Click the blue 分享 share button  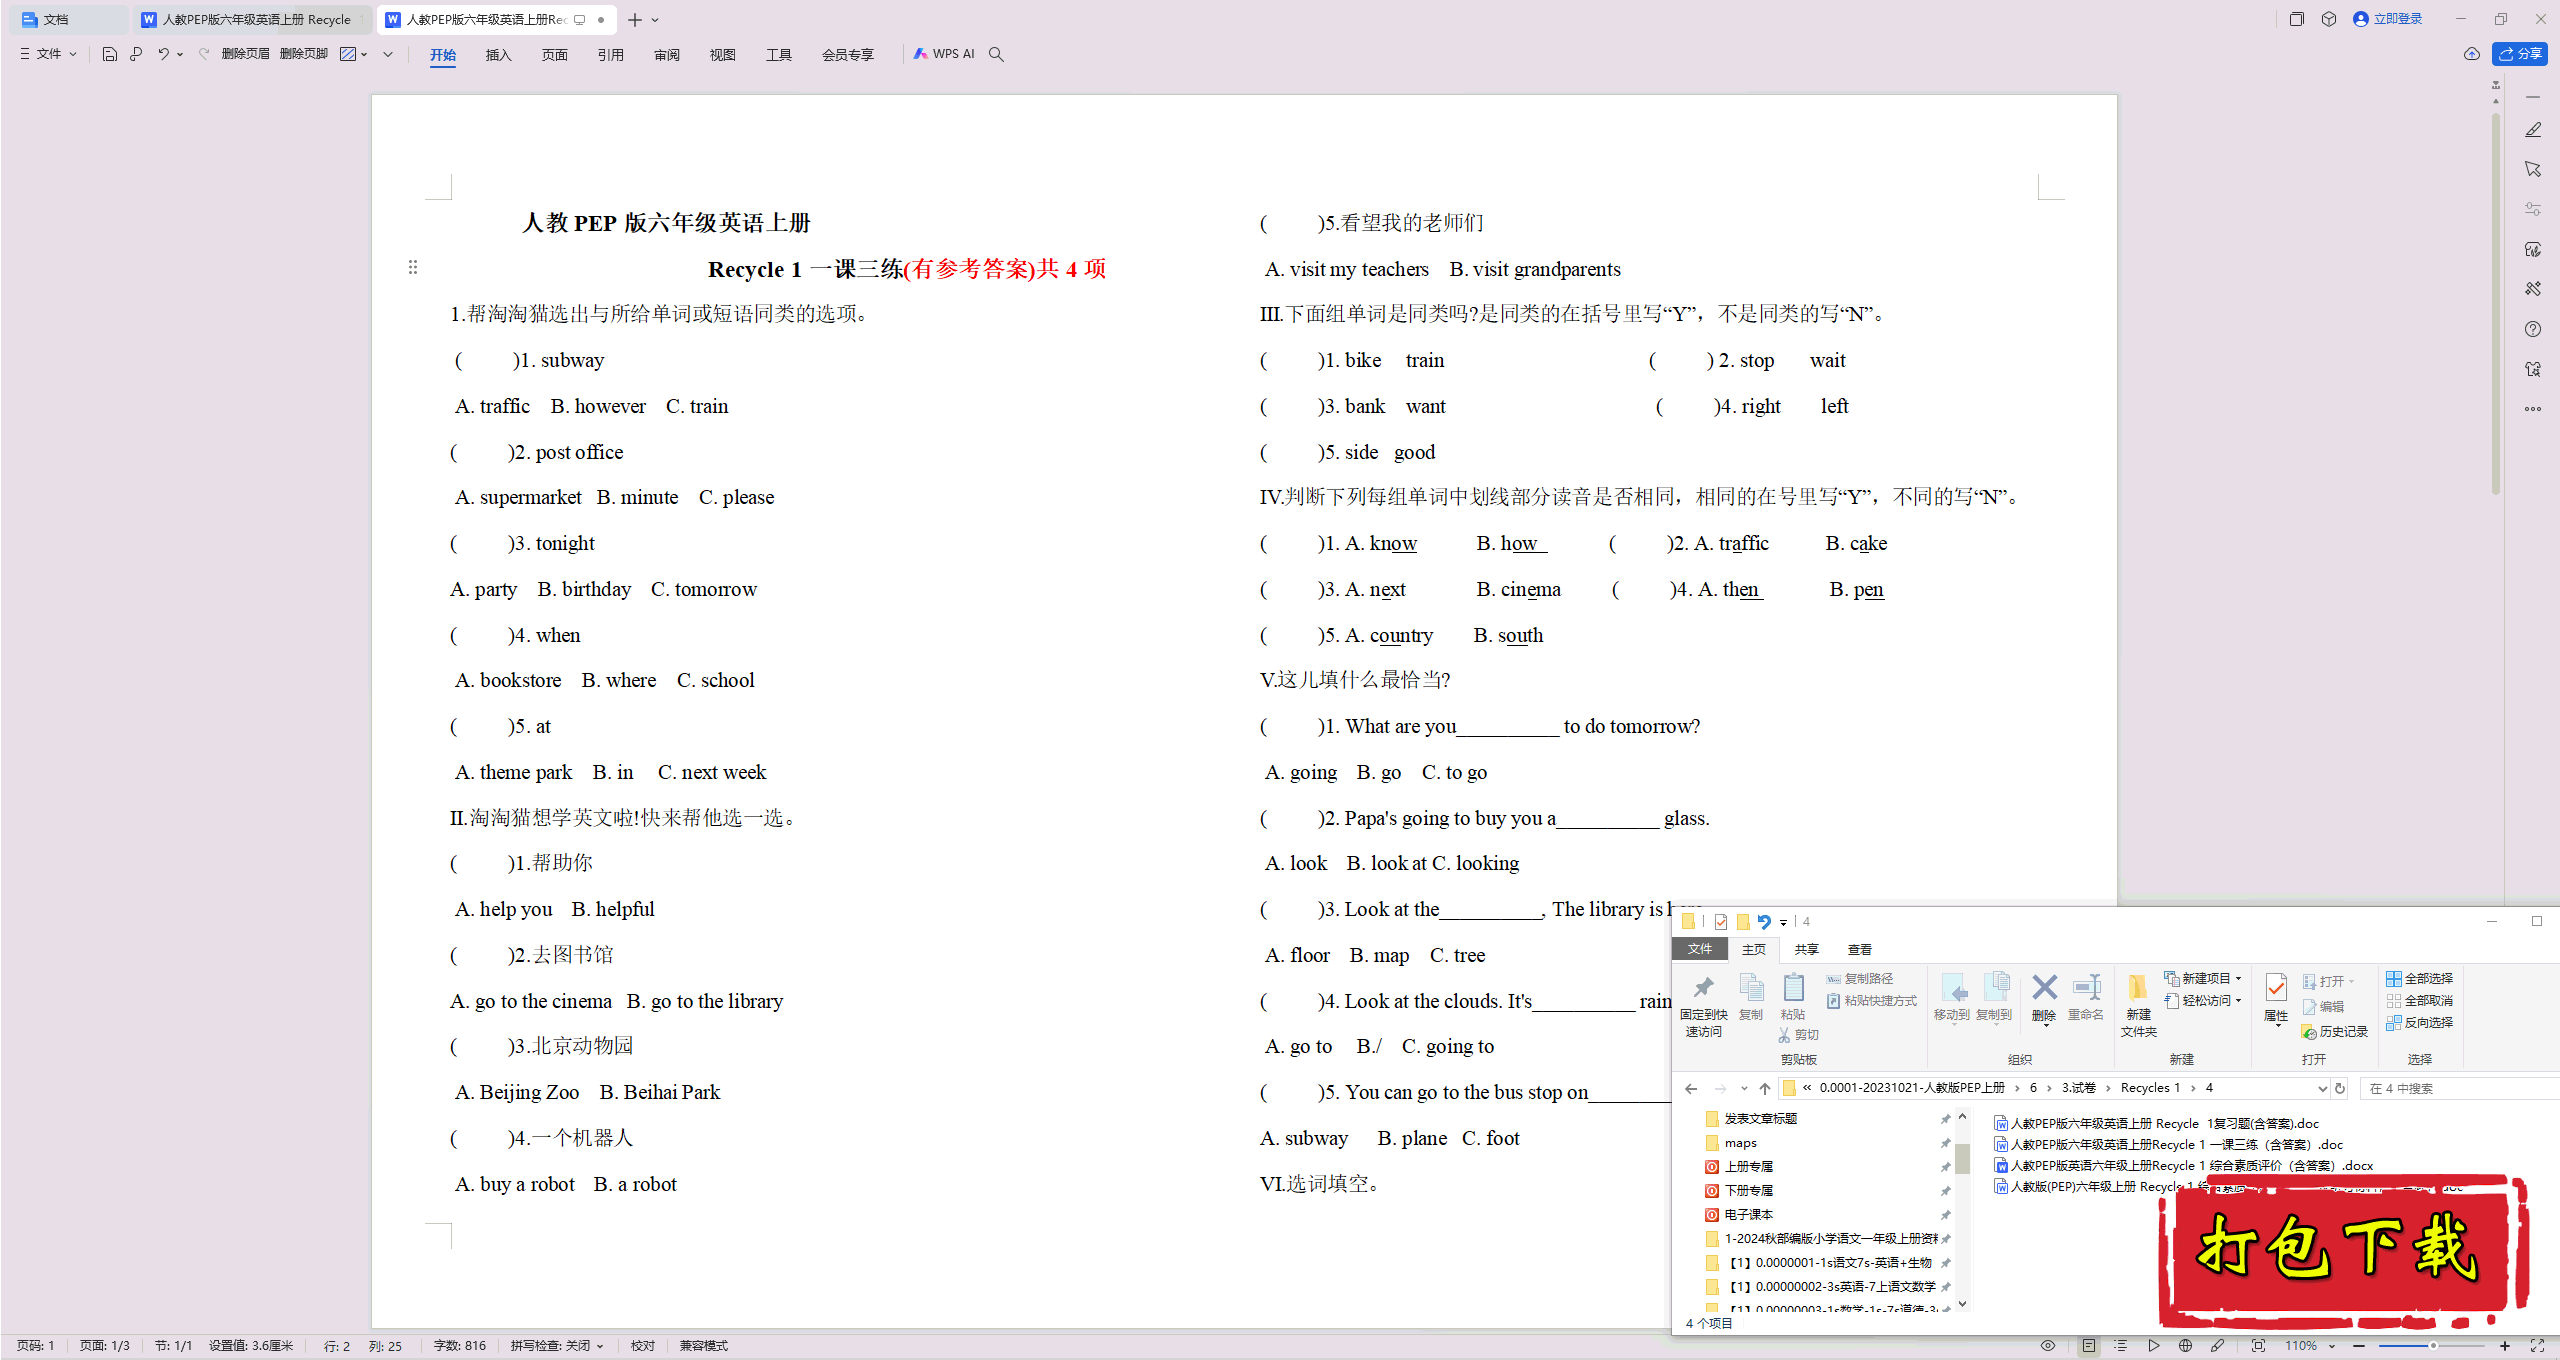click(2520, 54)
